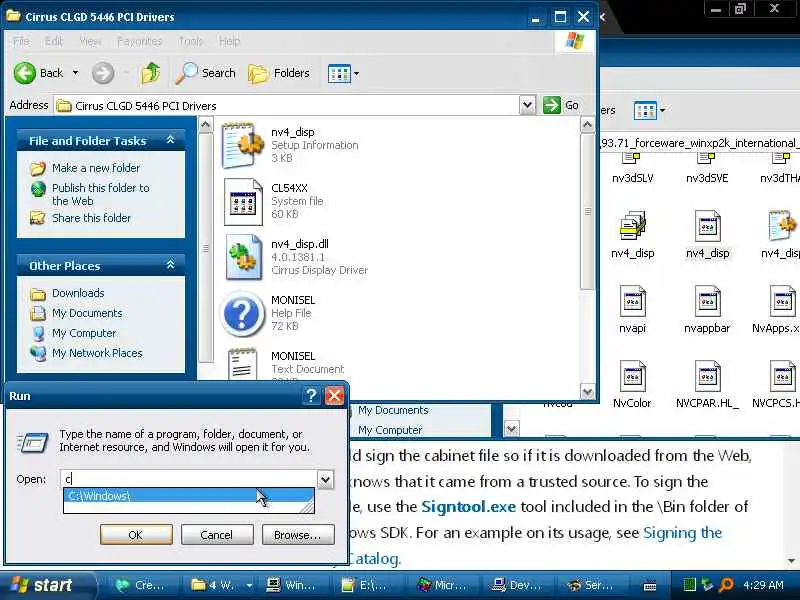Click the Open text field in Run

coord(189,479)
